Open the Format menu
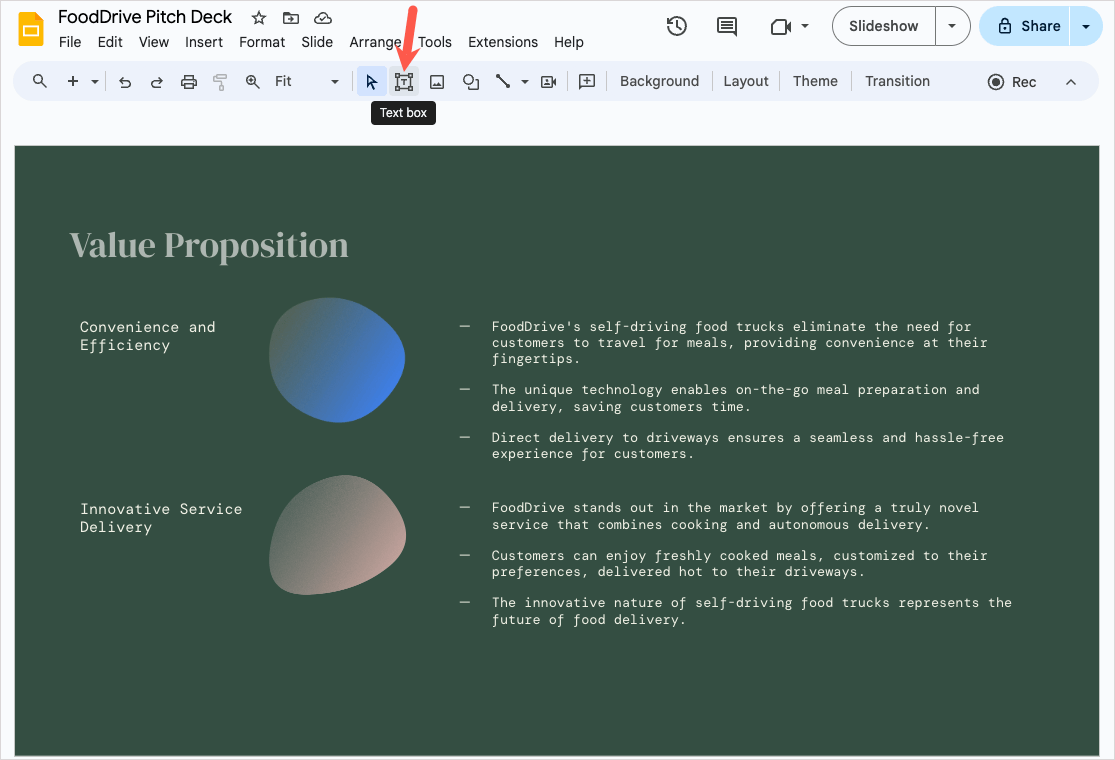Image resolution: width=1115 pixels, height=760 pixels. [262, 42]
